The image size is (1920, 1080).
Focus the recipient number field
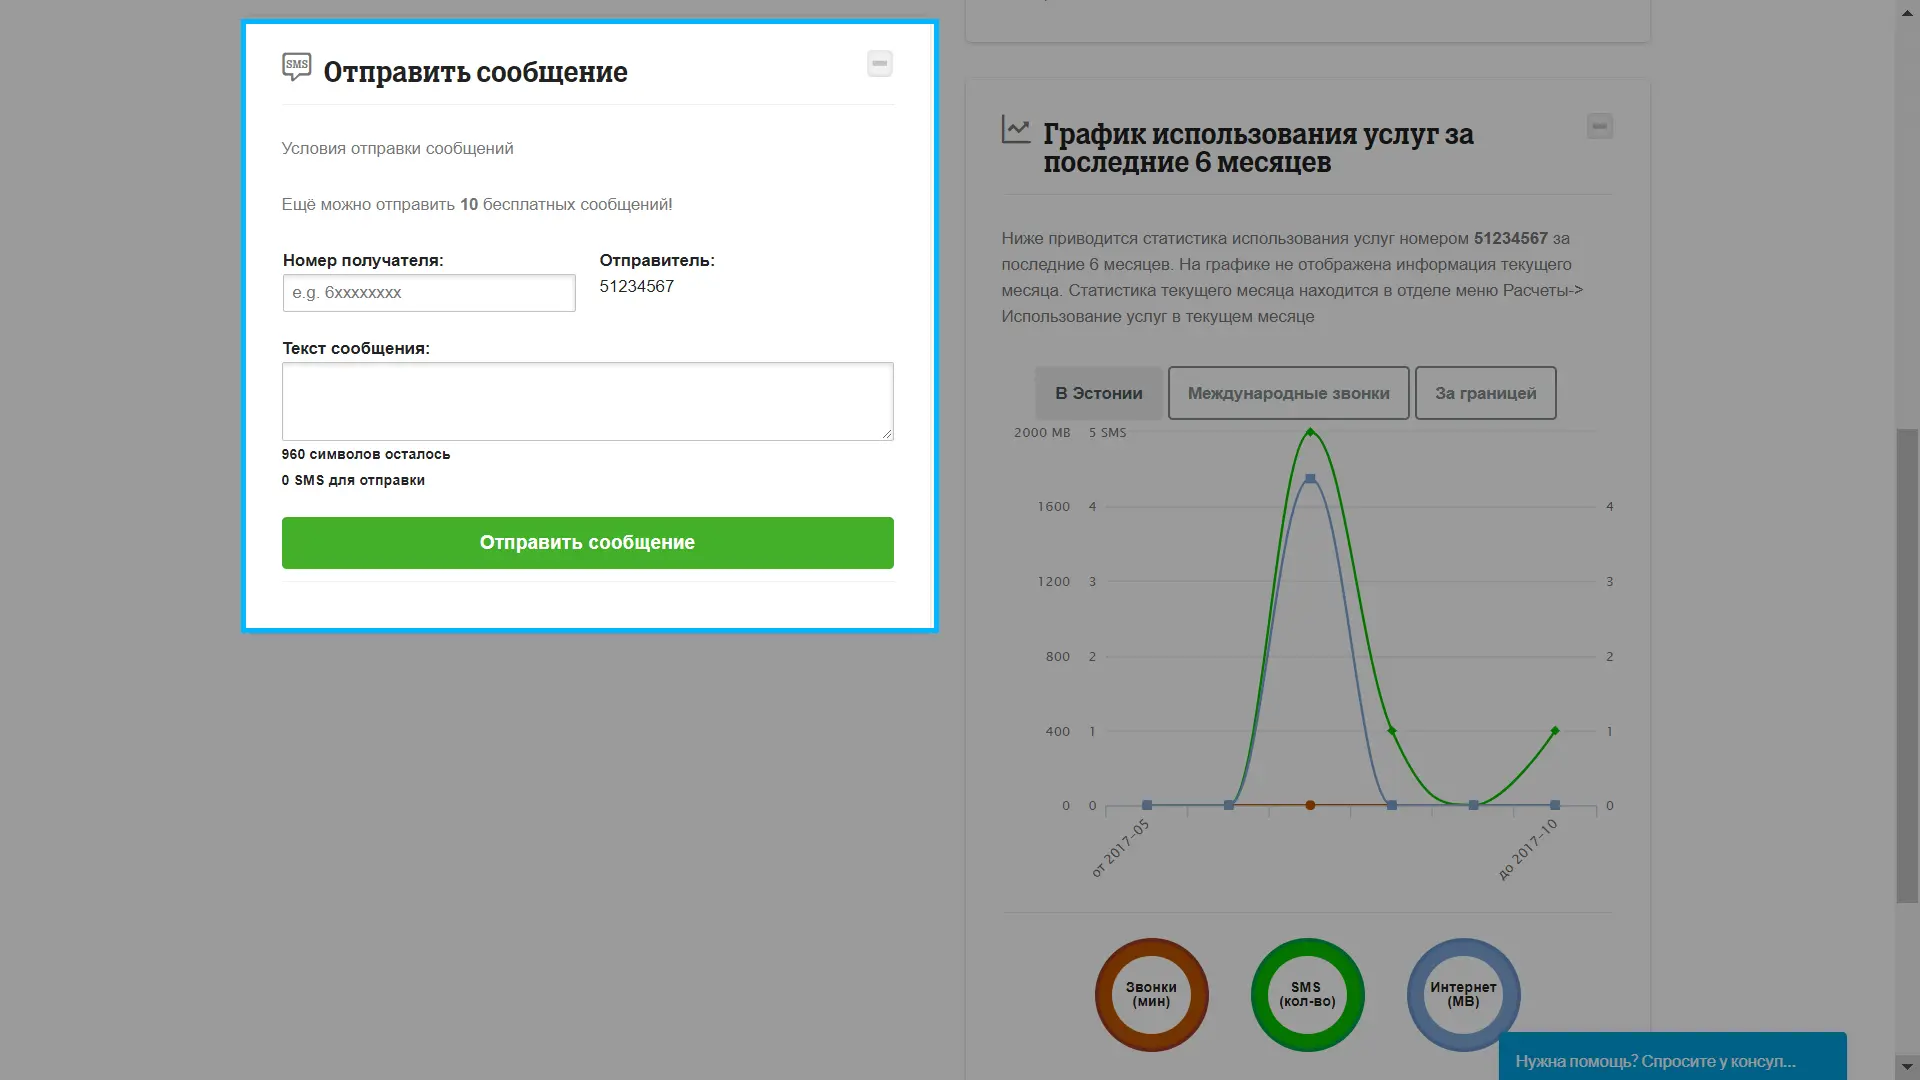coord(429,293)
